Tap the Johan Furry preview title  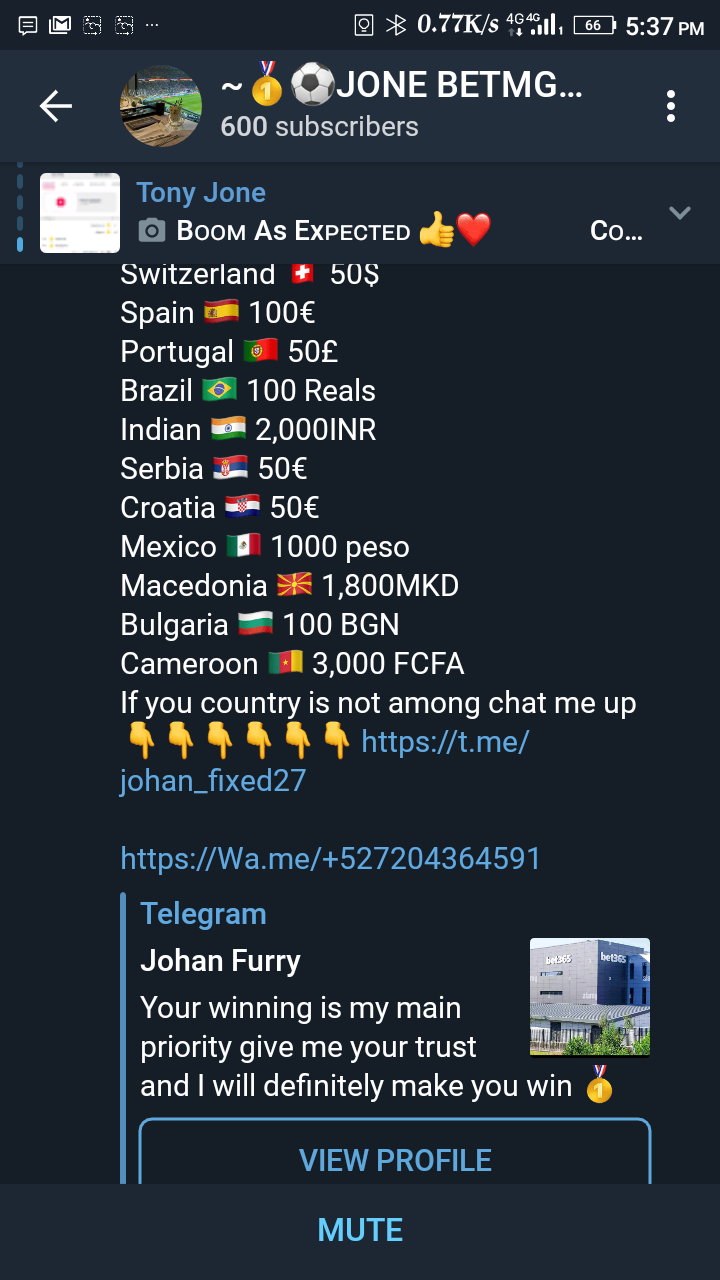220,961
